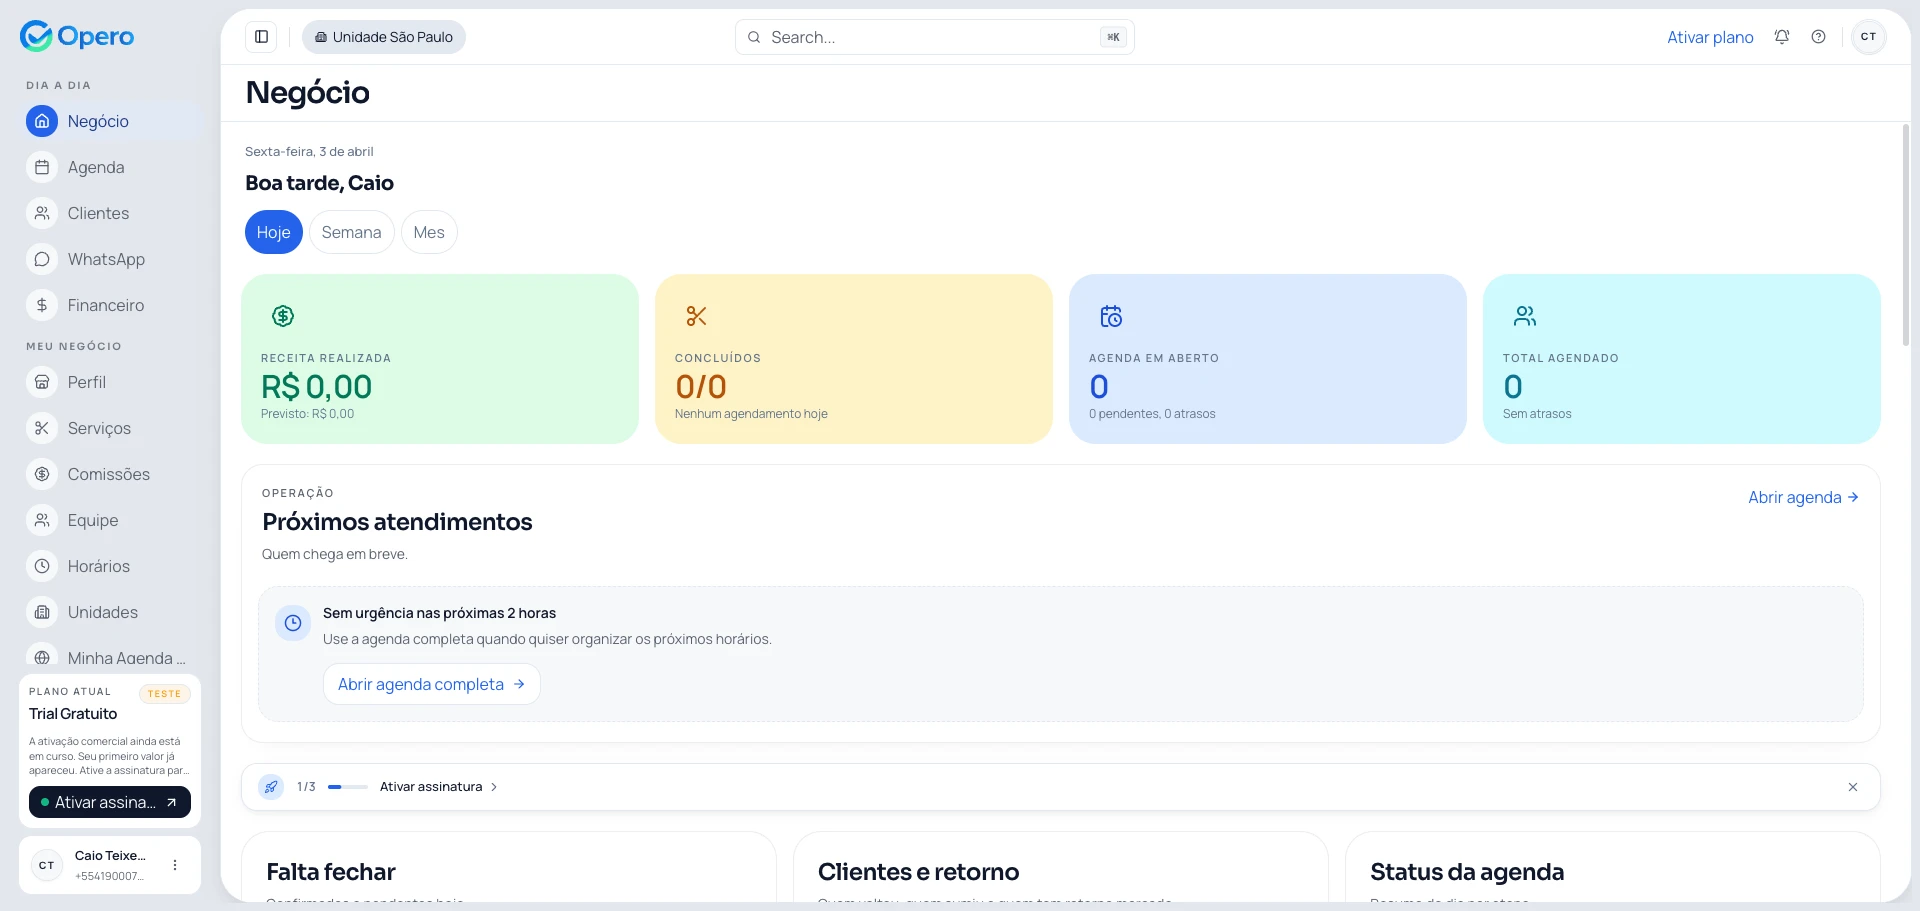
Task: Open Equipe from the sidebar menu
Action: click(41, 520)
